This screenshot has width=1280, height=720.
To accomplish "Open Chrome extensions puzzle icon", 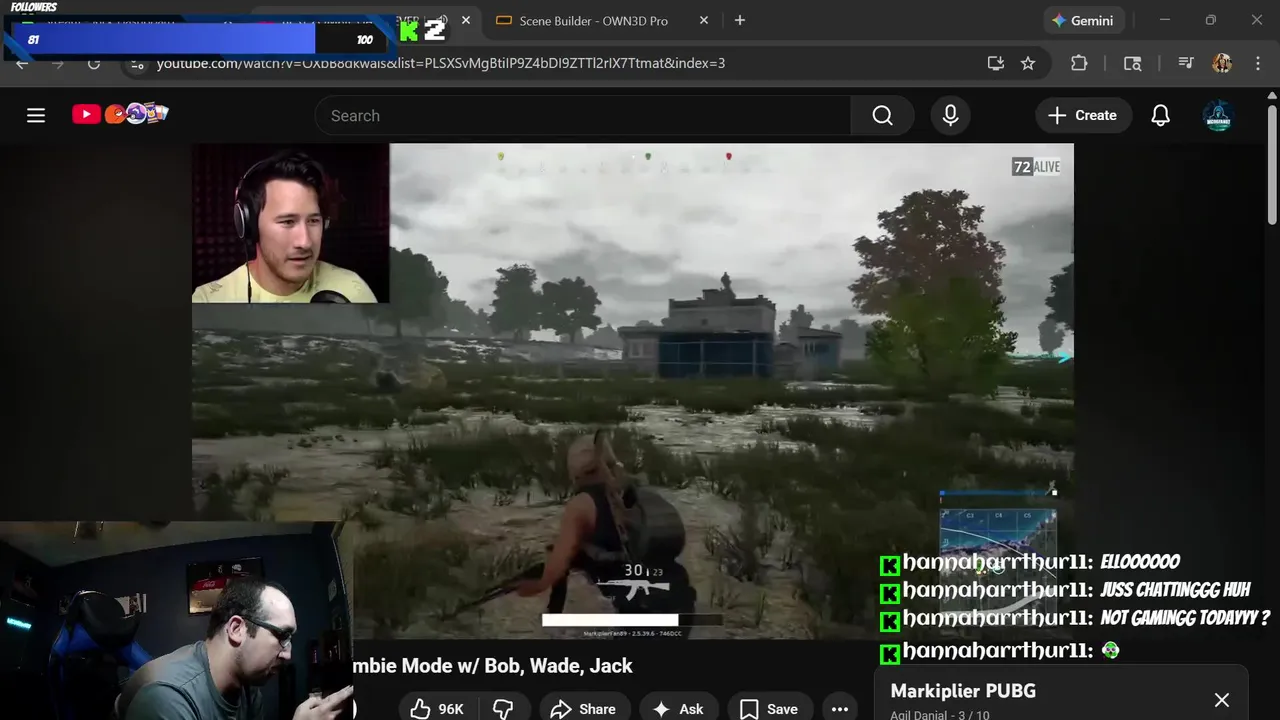I will point(1079,63).
